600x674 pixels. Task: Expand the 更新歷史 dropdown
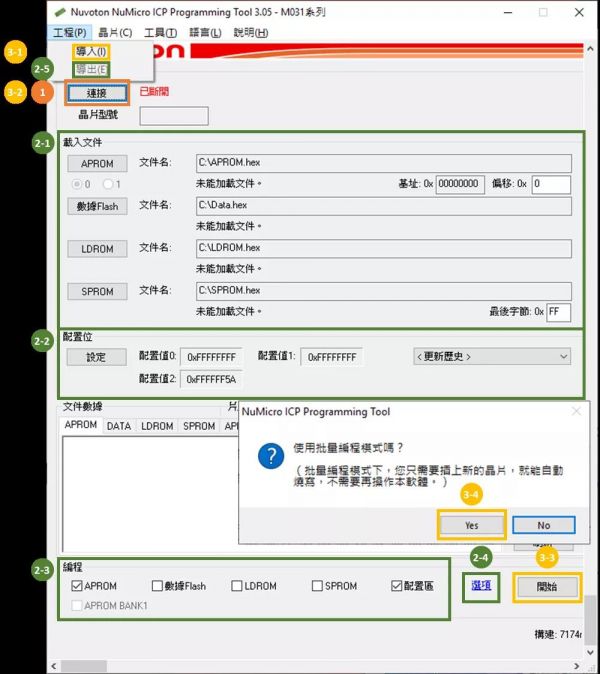[x=491, y=356]
